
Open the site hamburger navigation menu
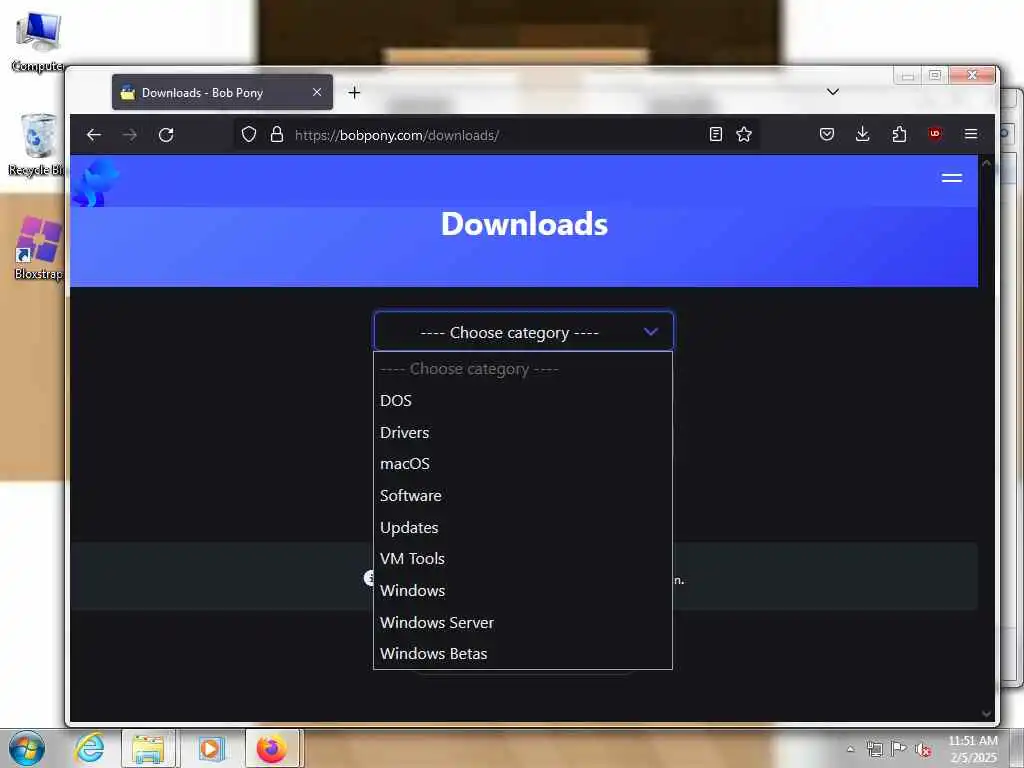tap(952, 178)
